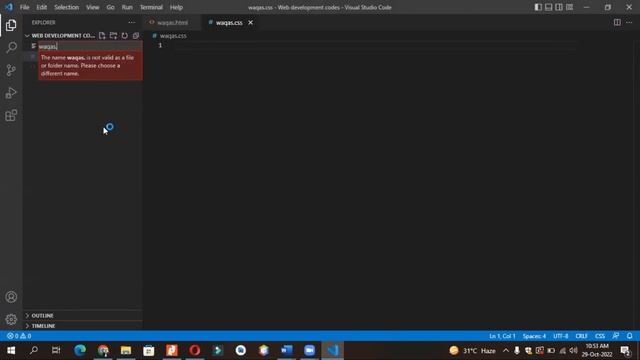
Task: Open the Run and Debug view
Action: 11,93
